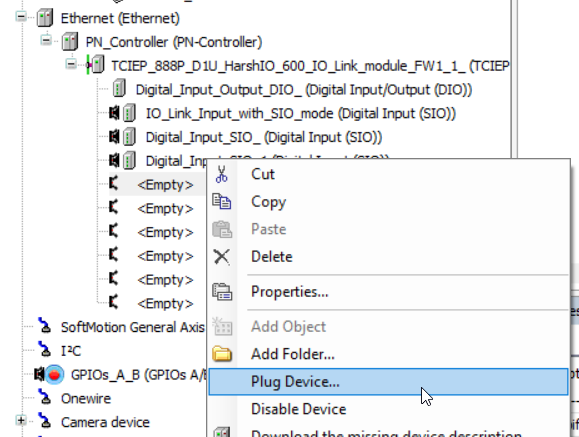Collapse the TCIEP_888P module node
The width and height of the screenshot is (579, 437).
coord(71,64)
